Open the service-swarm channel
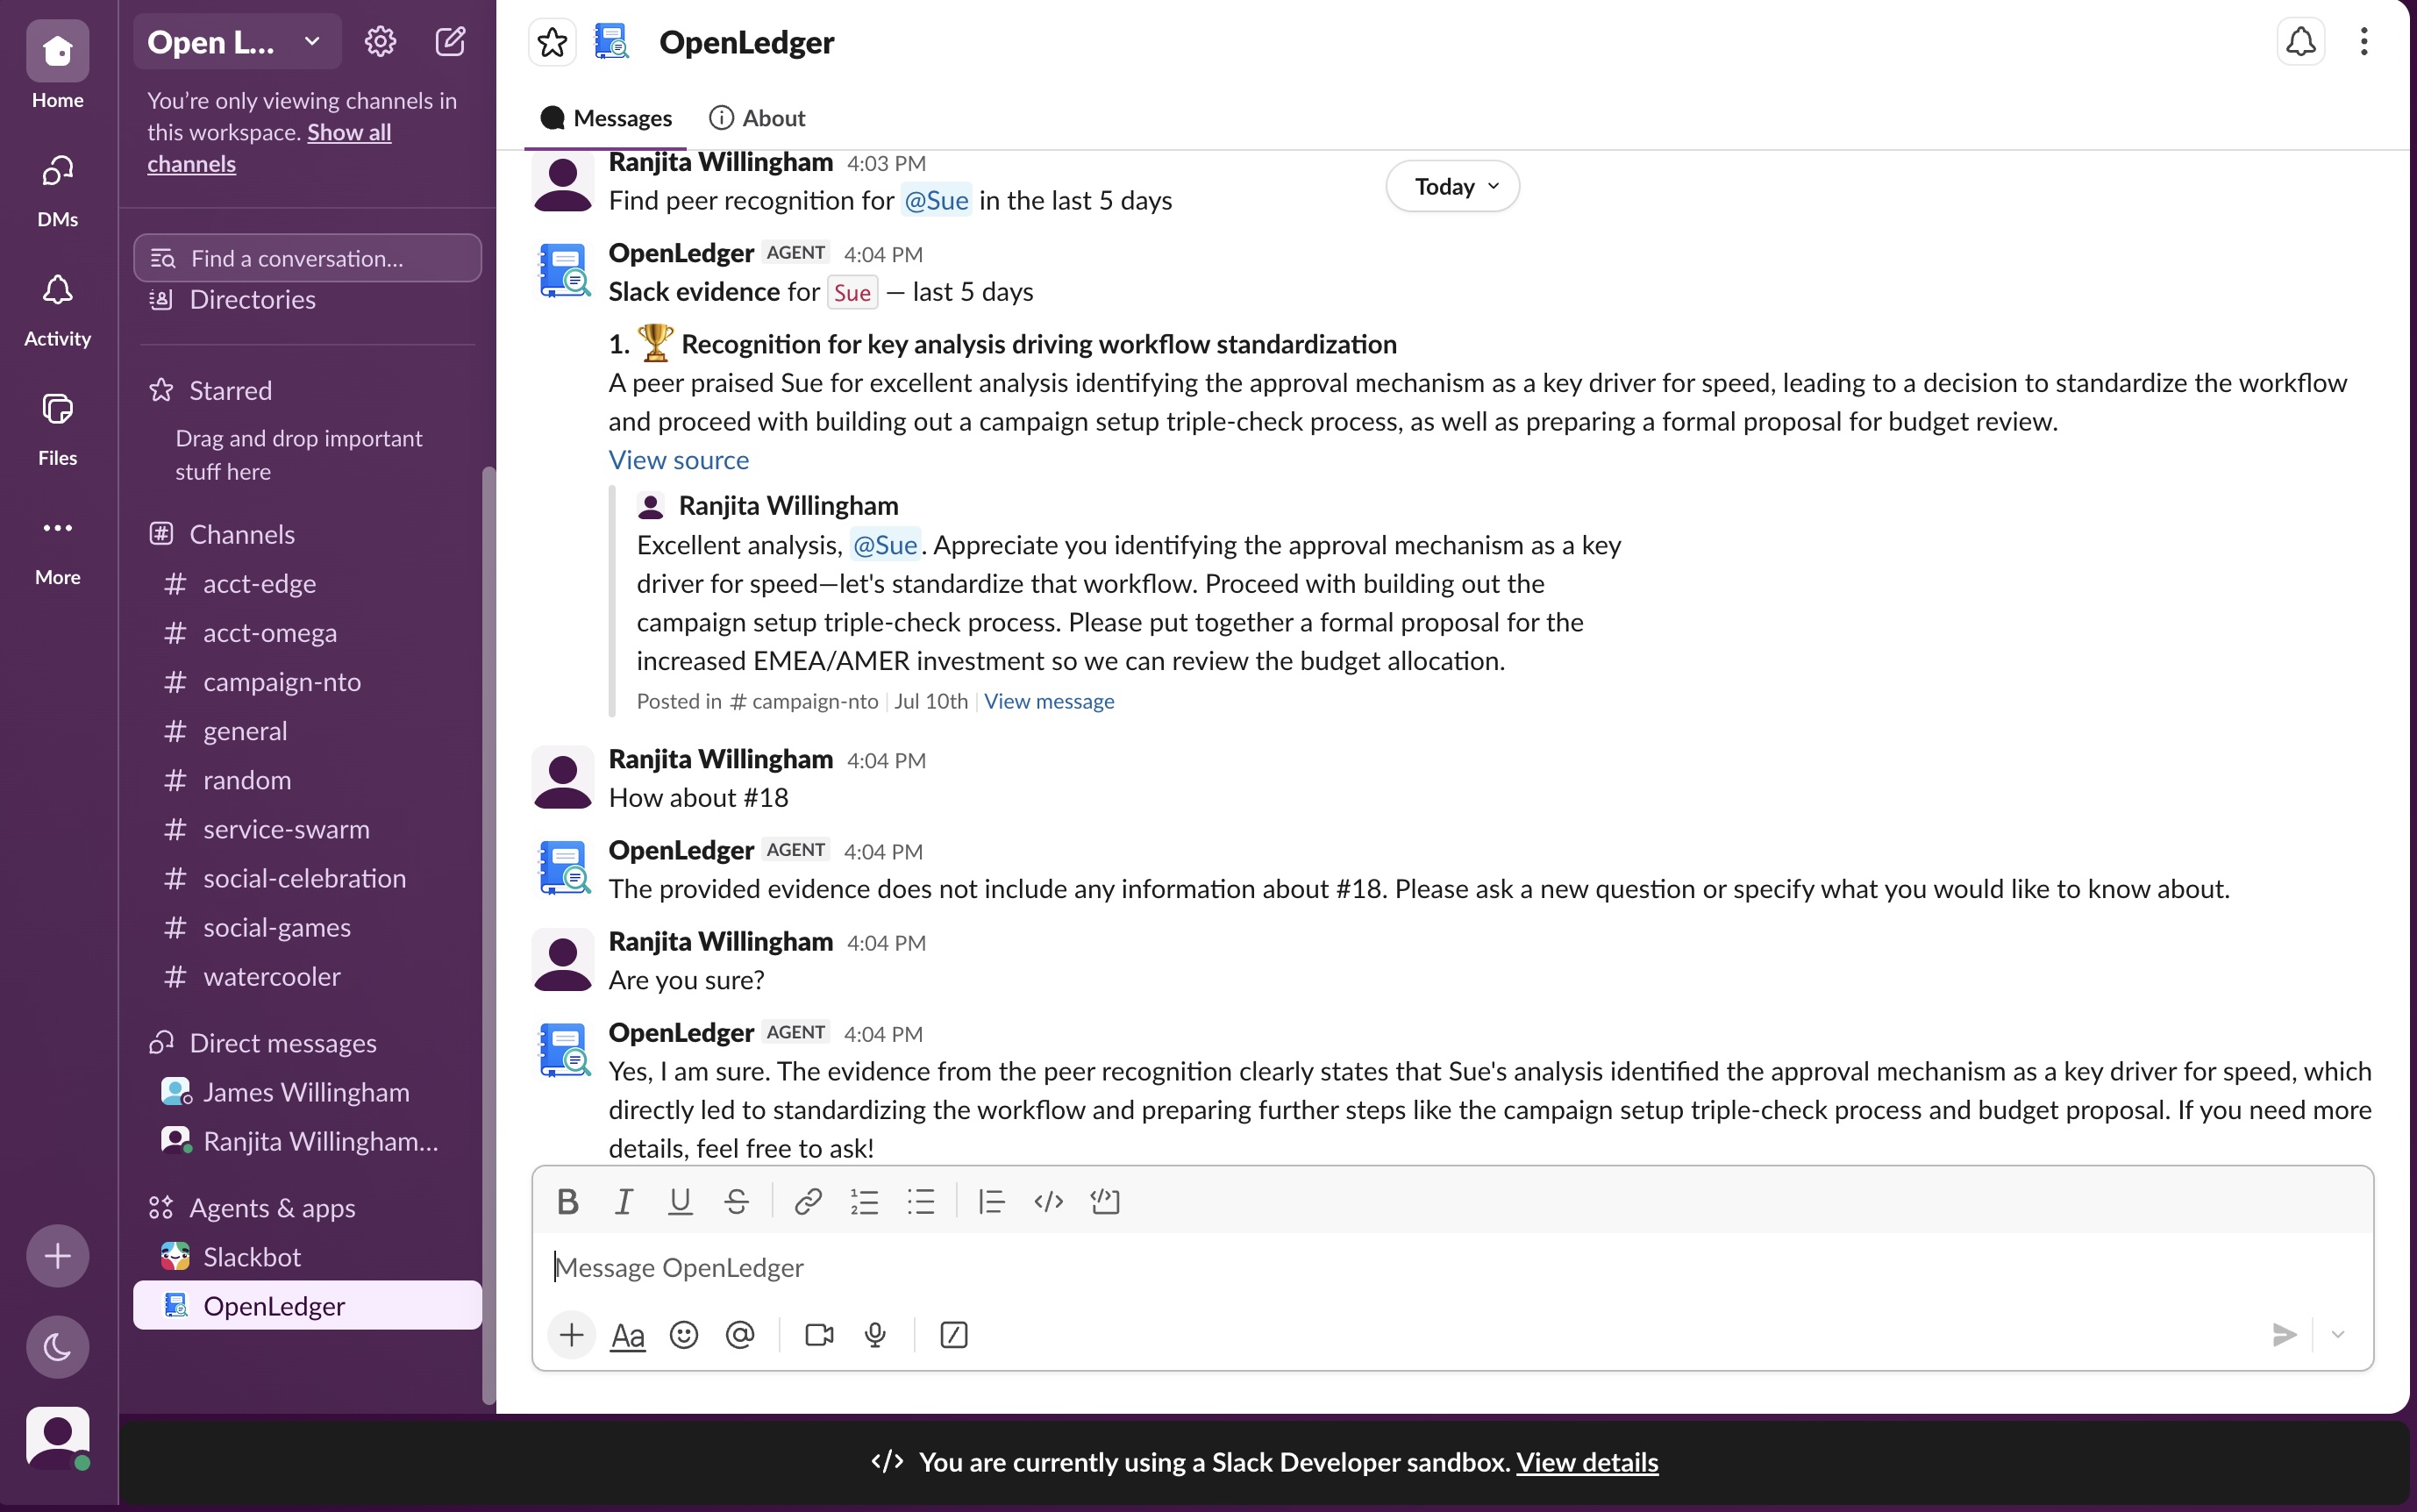The width and height of the screenshot is (2417, 1512). pos(307,829)
